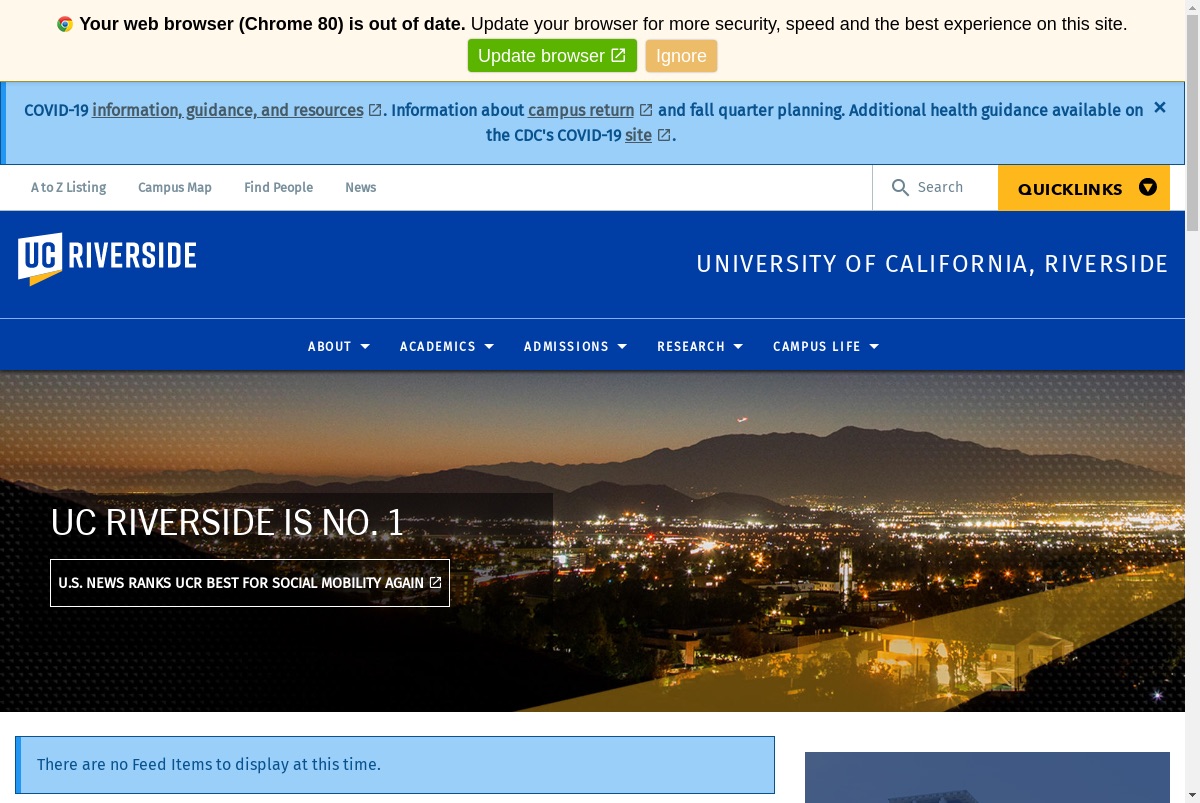Open the News link

(360, 187)
